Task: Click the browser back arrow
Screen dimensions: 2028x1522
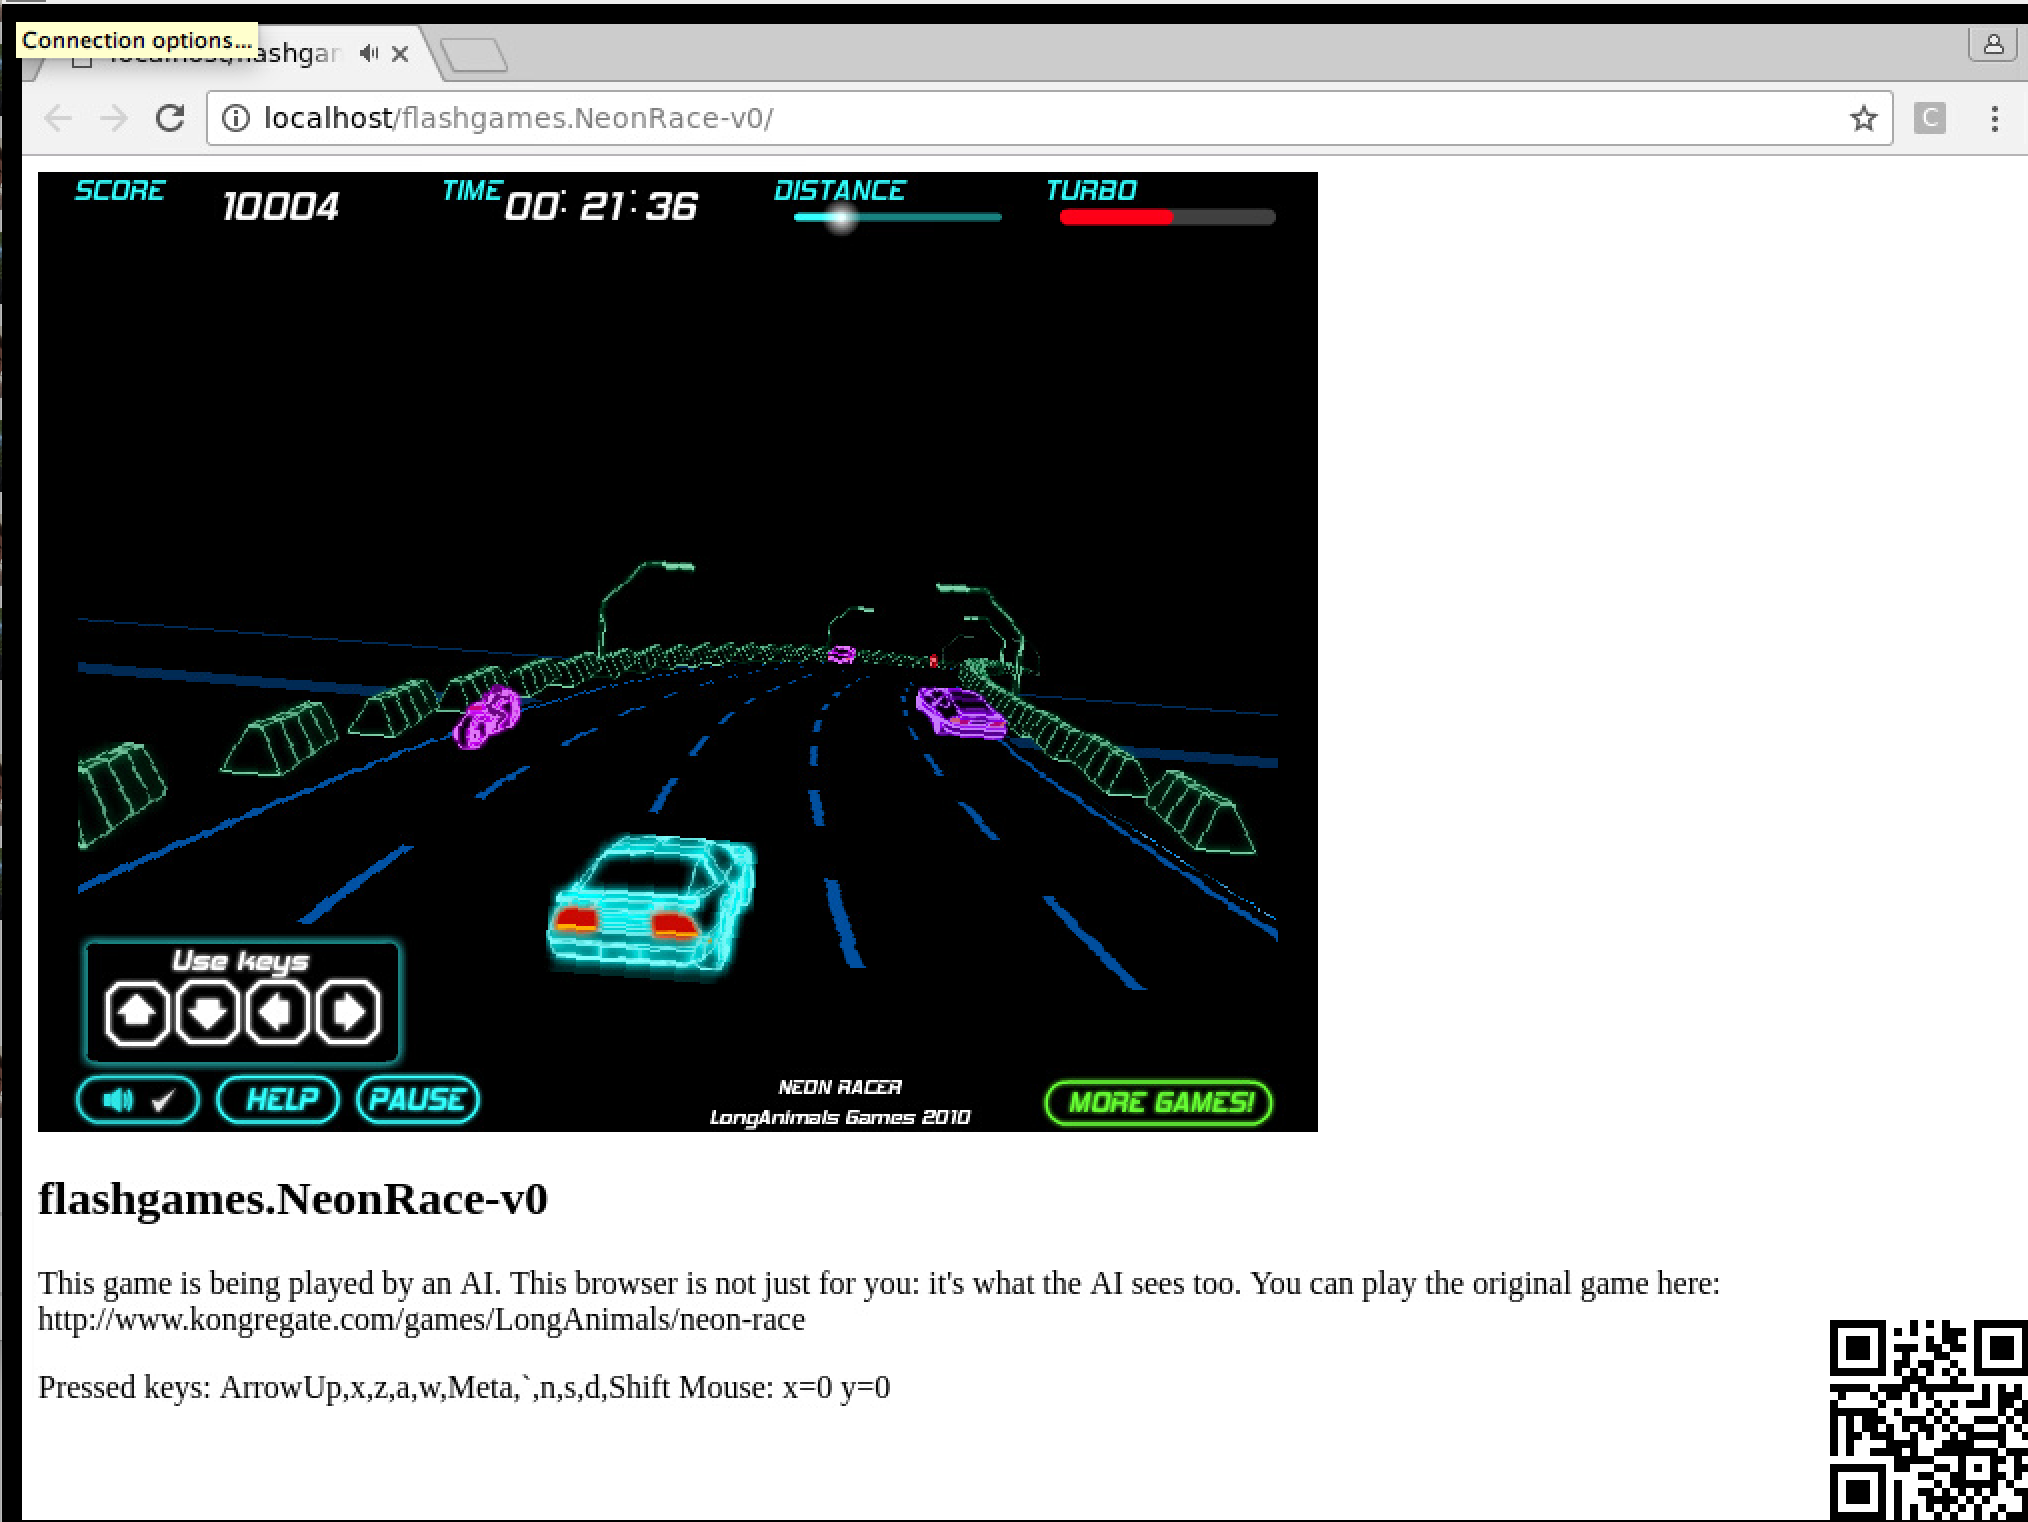Action: [x=58, y=118]
